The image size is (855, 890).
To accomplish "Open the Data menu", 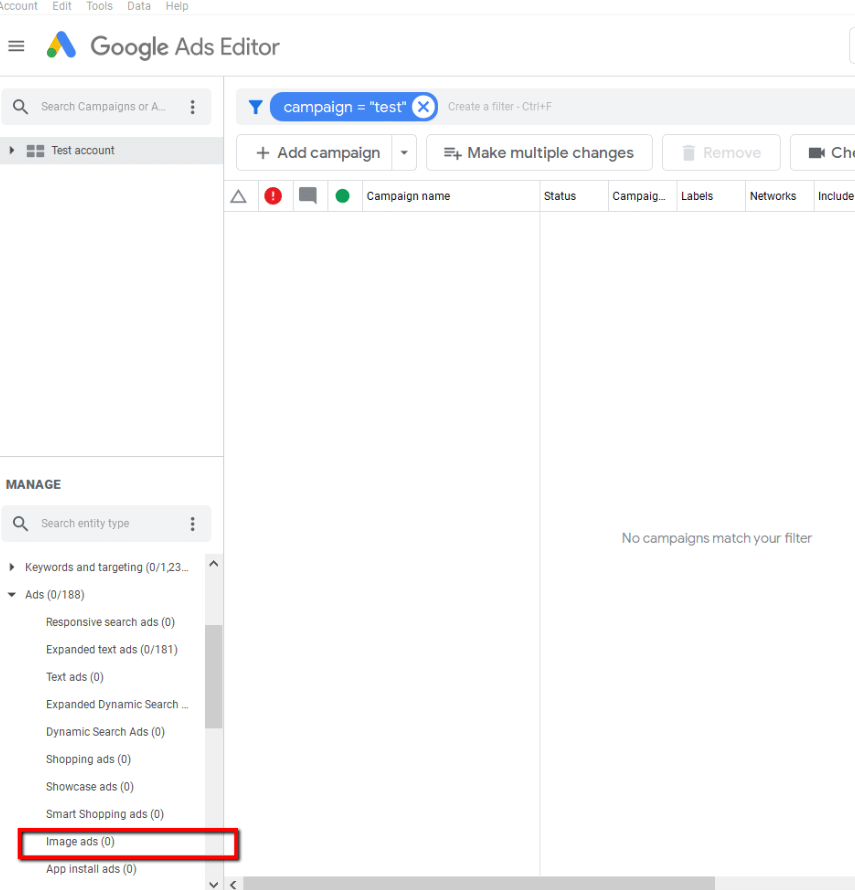I will point(139,6).
